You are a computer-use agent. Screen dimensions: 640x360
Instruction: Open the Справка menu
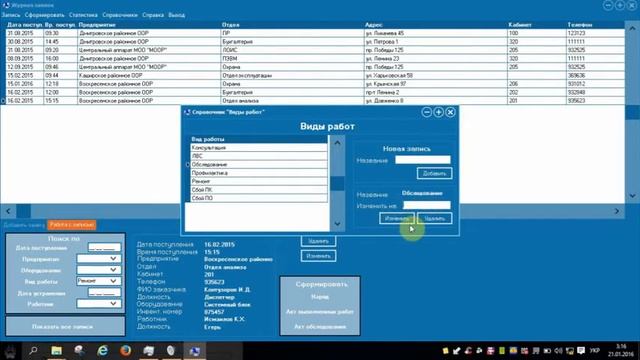click(x=153, y=15)
